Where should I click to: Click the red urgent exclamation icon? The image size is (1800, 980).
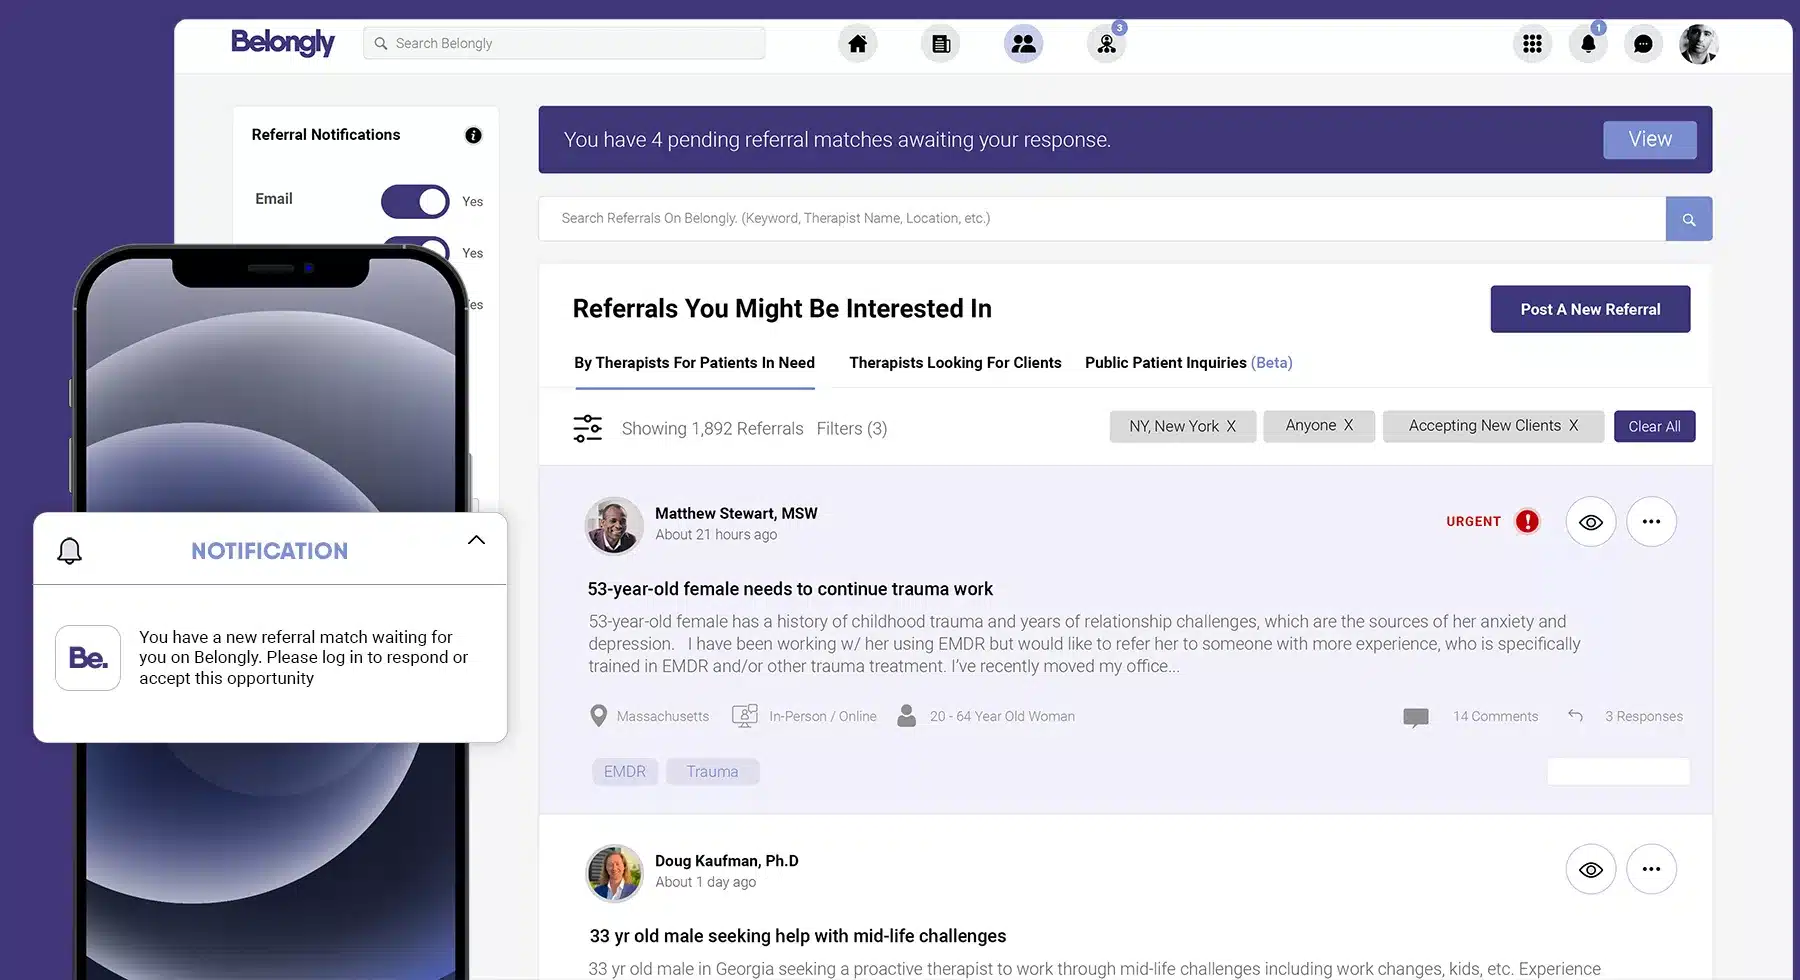point(1527,521)
